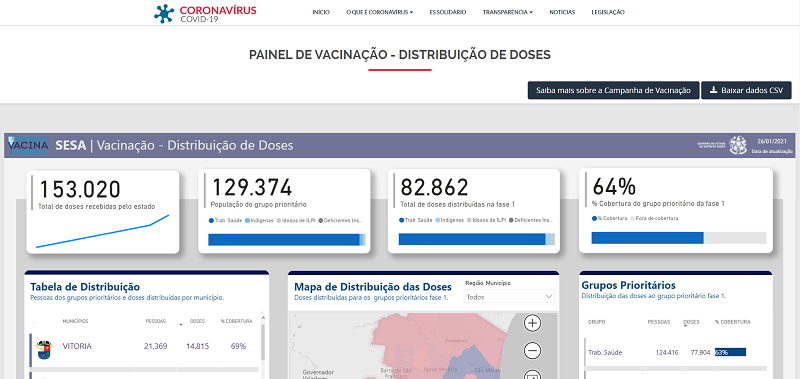Click blue bar in doses distribuídas card

[472, 239]
